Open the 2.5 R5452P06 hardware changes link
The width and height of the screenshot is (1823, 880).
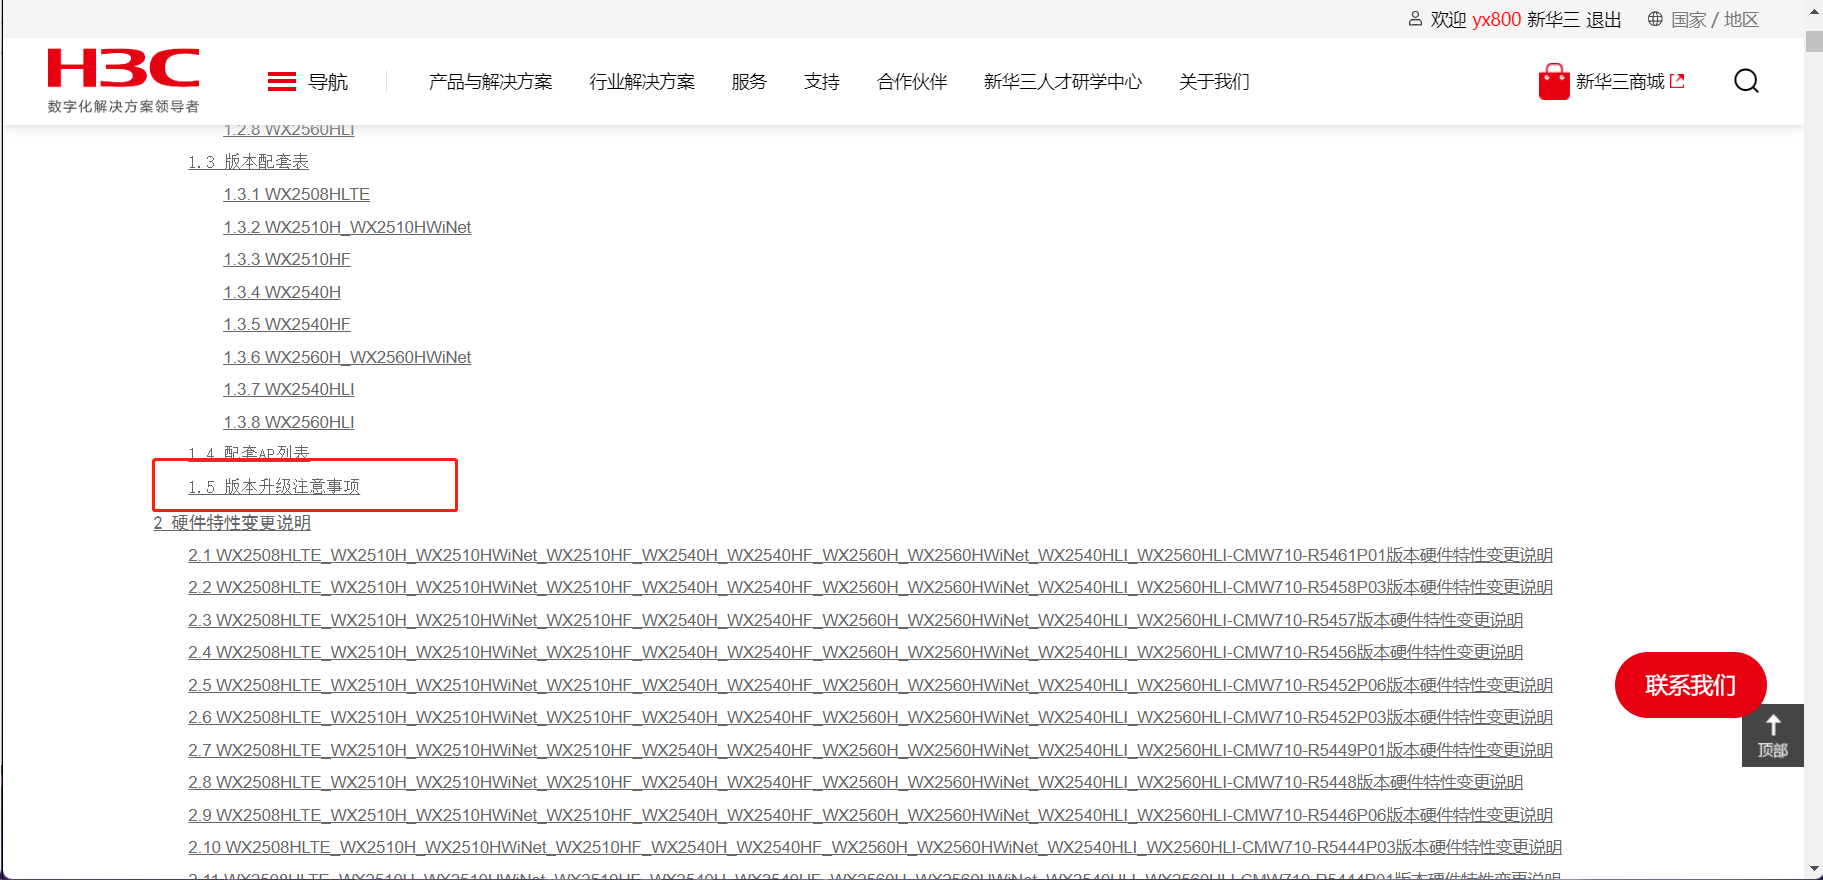click(x=870, y=685)
